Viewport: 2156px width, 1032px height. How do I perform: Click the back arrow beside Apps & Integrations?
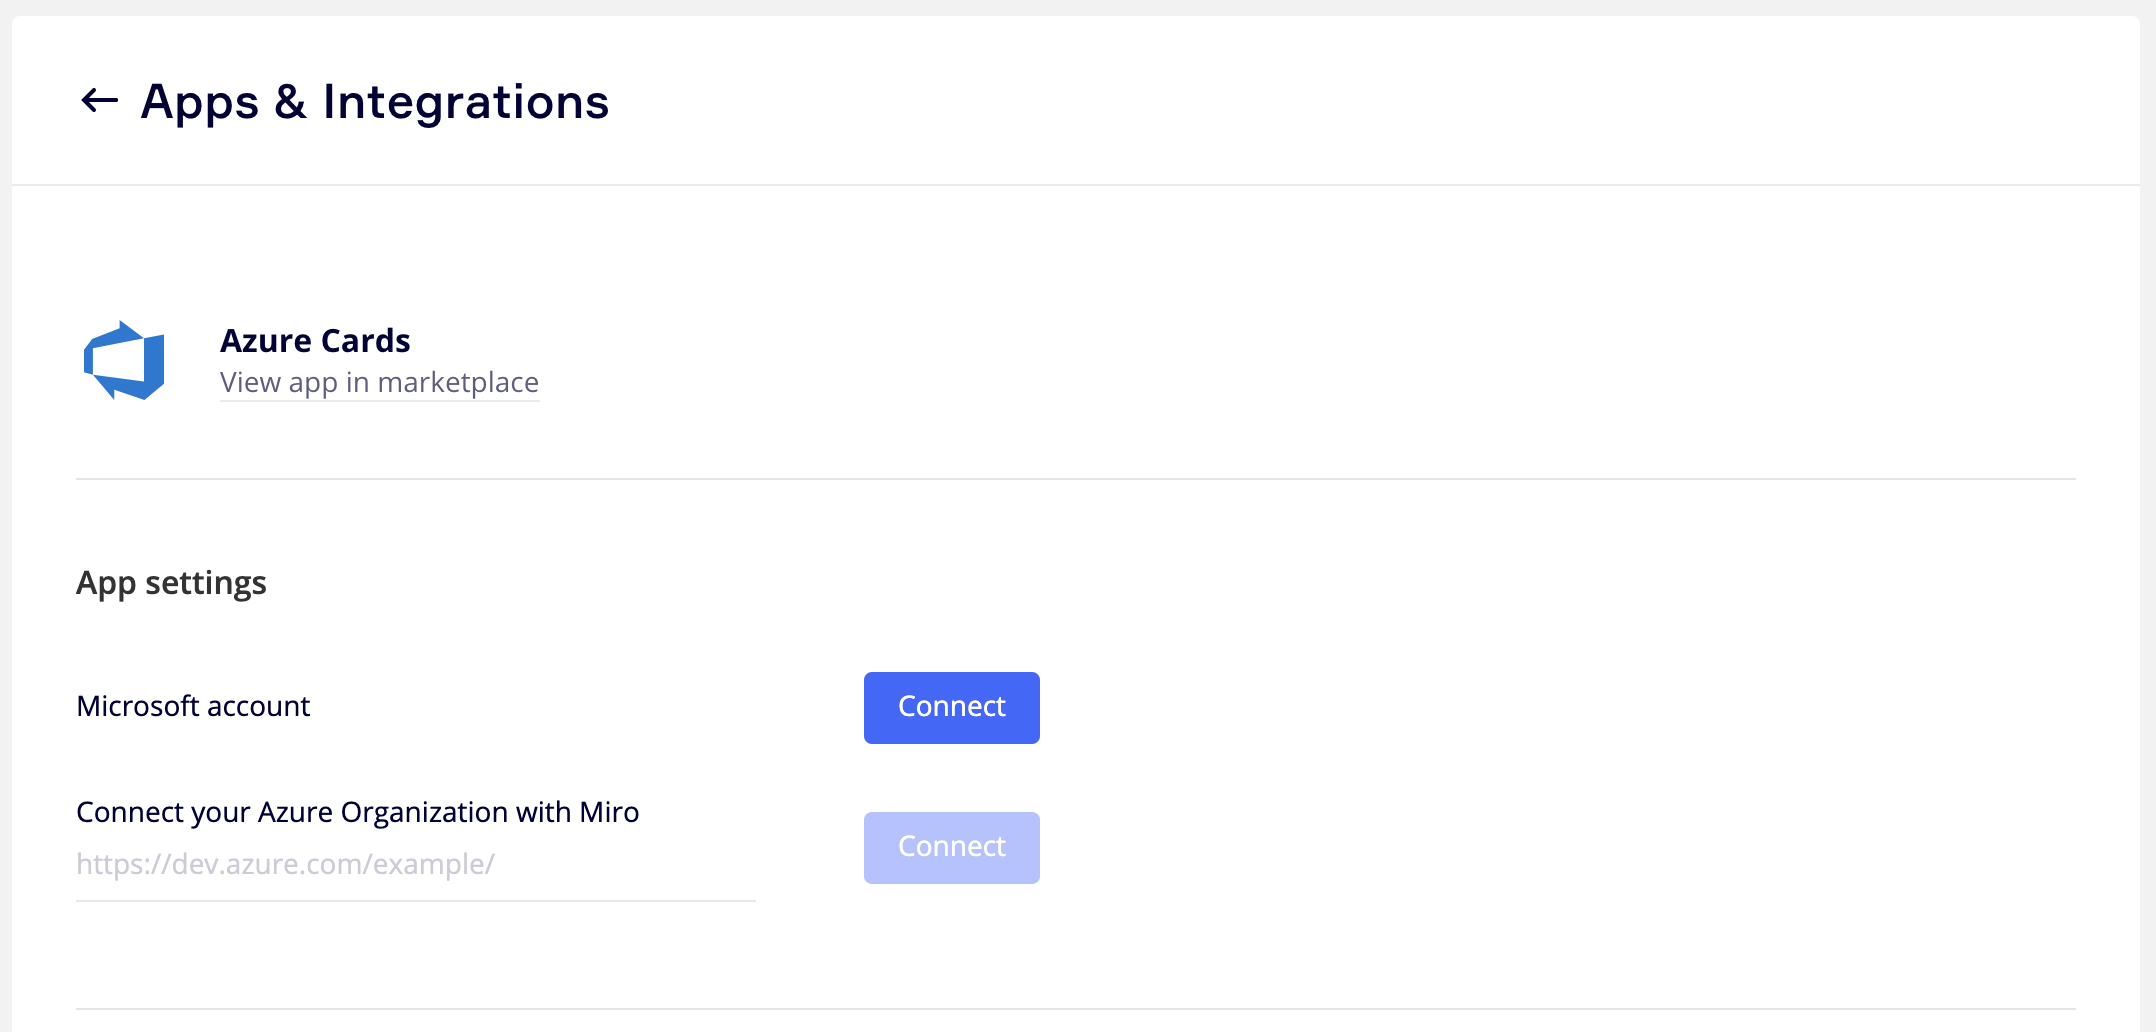[99, 101]
